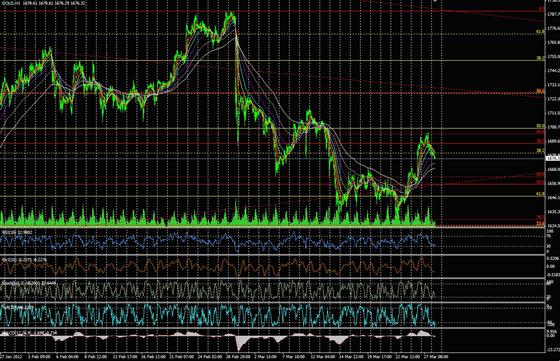Viewport: 560px width, 361px height.
Task: Click the '27 Mar 08:00' time label
Action: 436,356
